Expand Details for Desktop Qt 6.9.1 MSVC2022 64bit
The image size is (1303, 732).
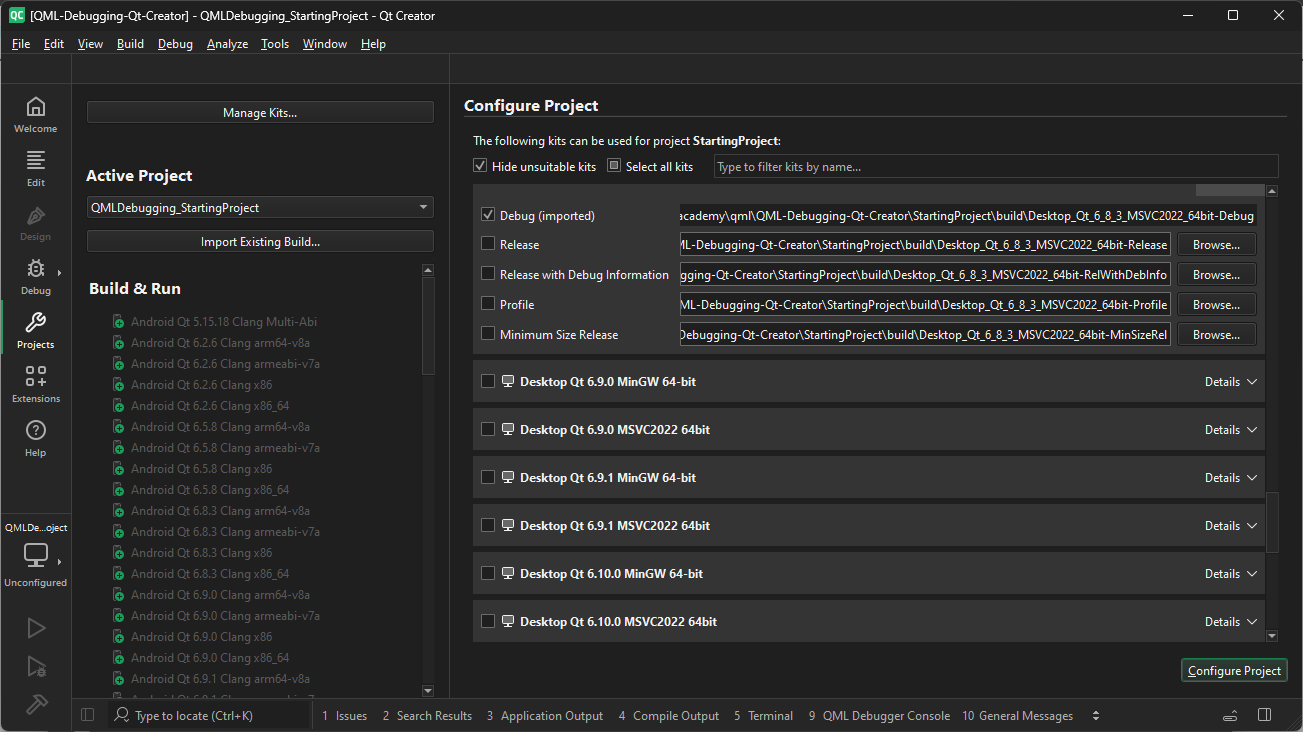pos(1230,525)
